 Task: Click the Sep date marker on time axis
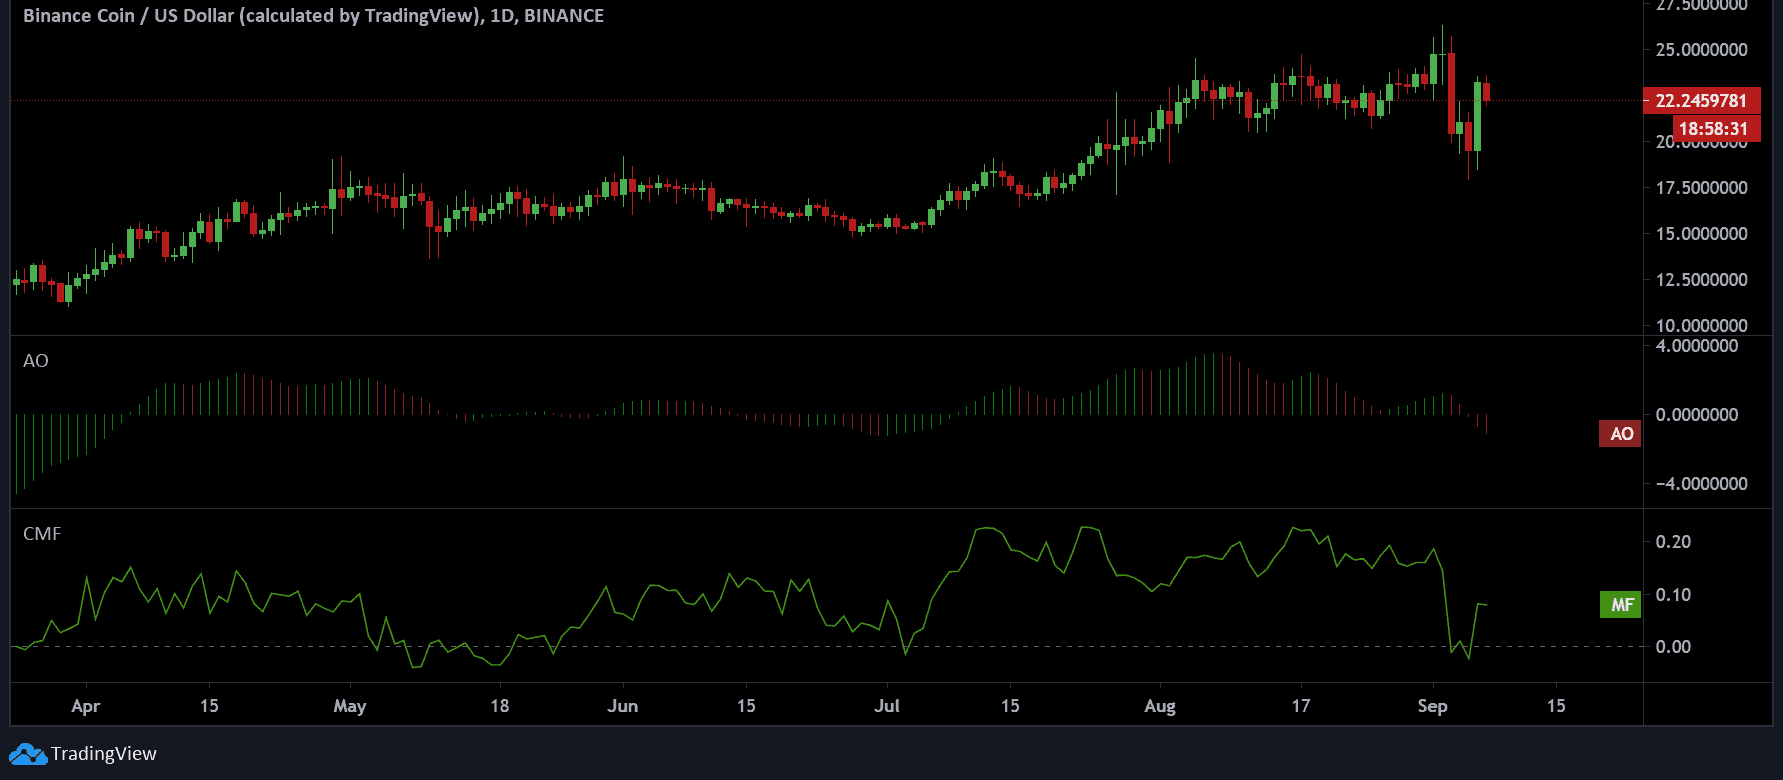(1432, 706)
